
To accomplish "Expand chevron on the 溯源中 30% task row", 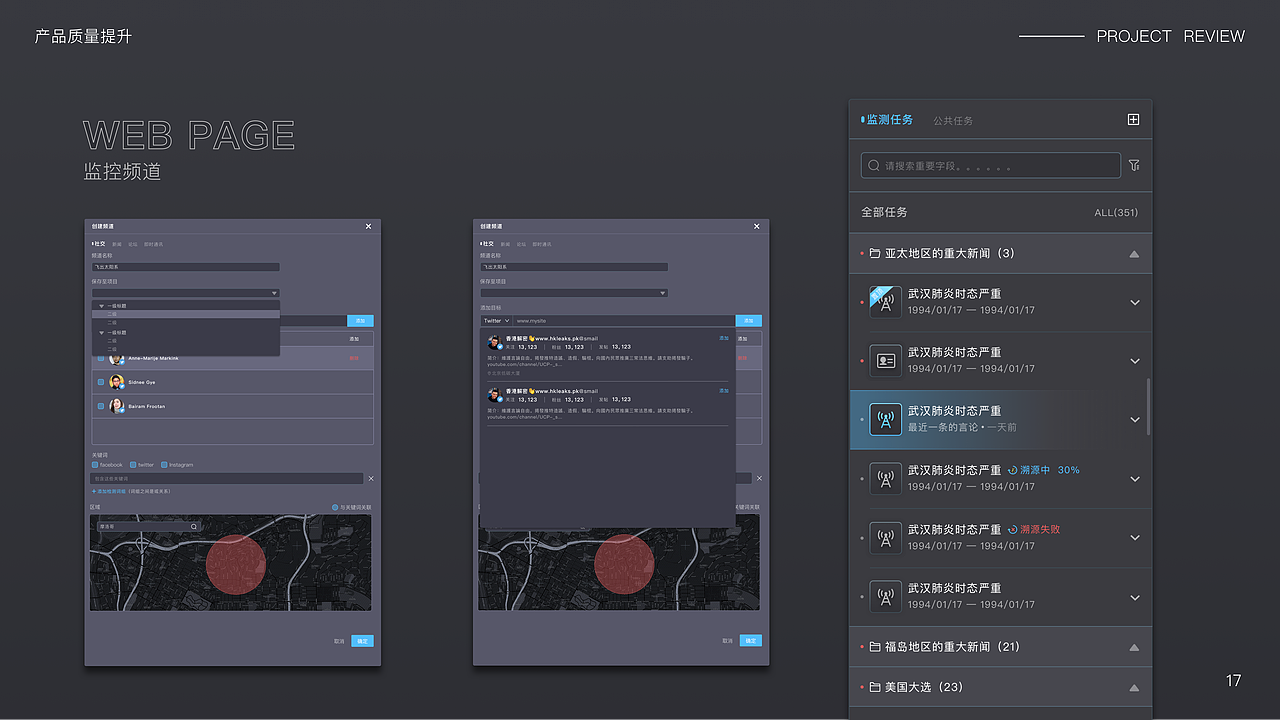I will (1135, 479).
